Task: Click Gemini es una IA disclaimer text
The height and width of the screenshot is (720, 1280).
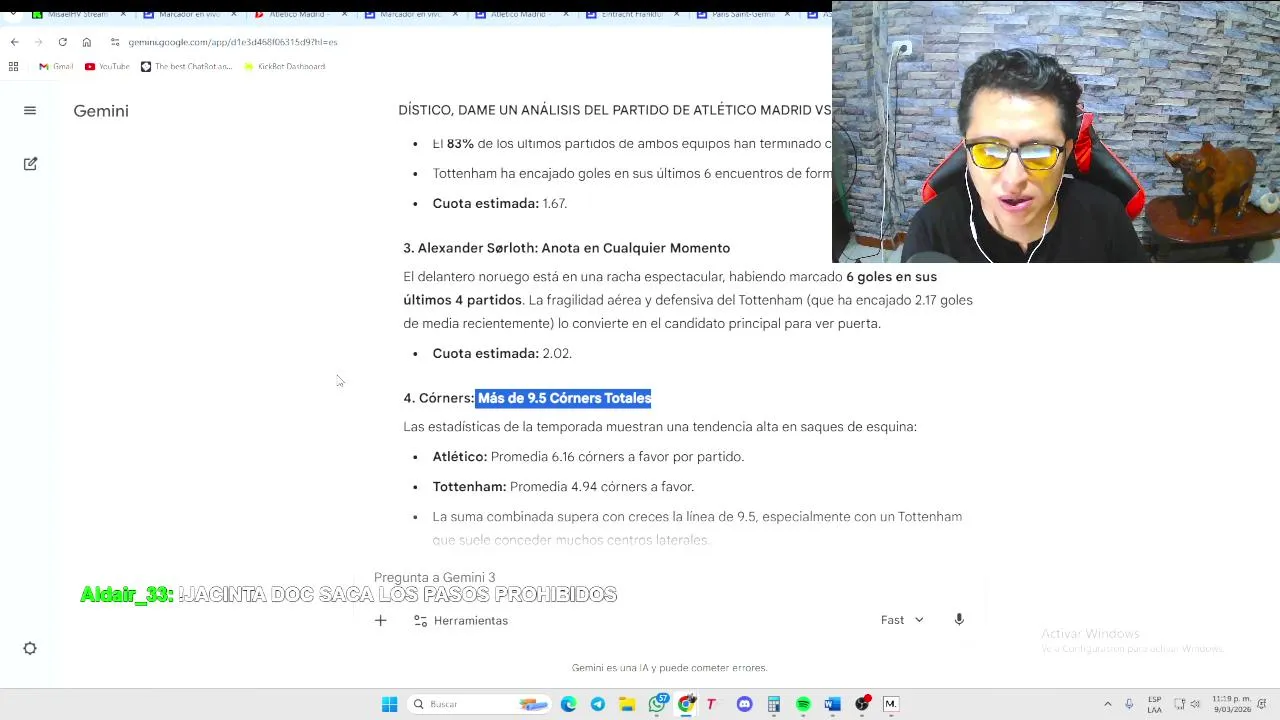Action: tap(669, 667)
